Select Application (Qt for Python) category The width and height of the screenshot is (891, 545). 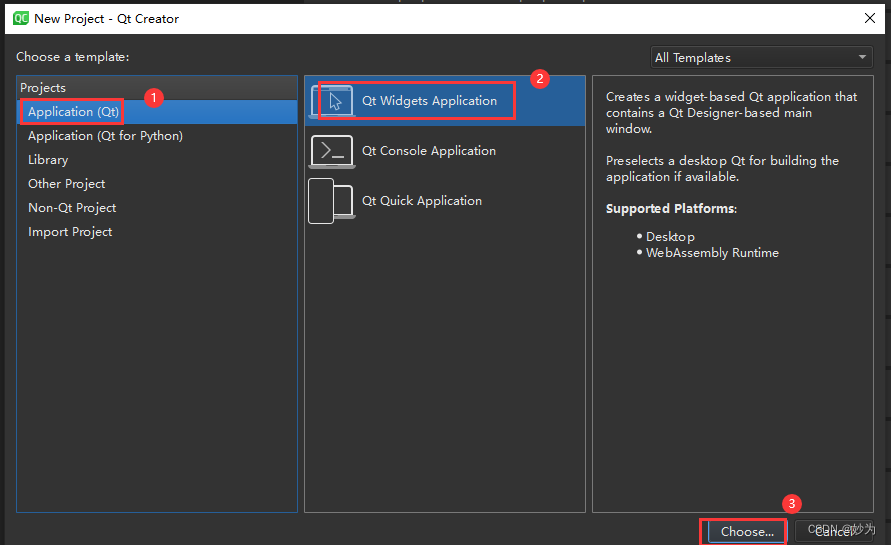[157, 136]
